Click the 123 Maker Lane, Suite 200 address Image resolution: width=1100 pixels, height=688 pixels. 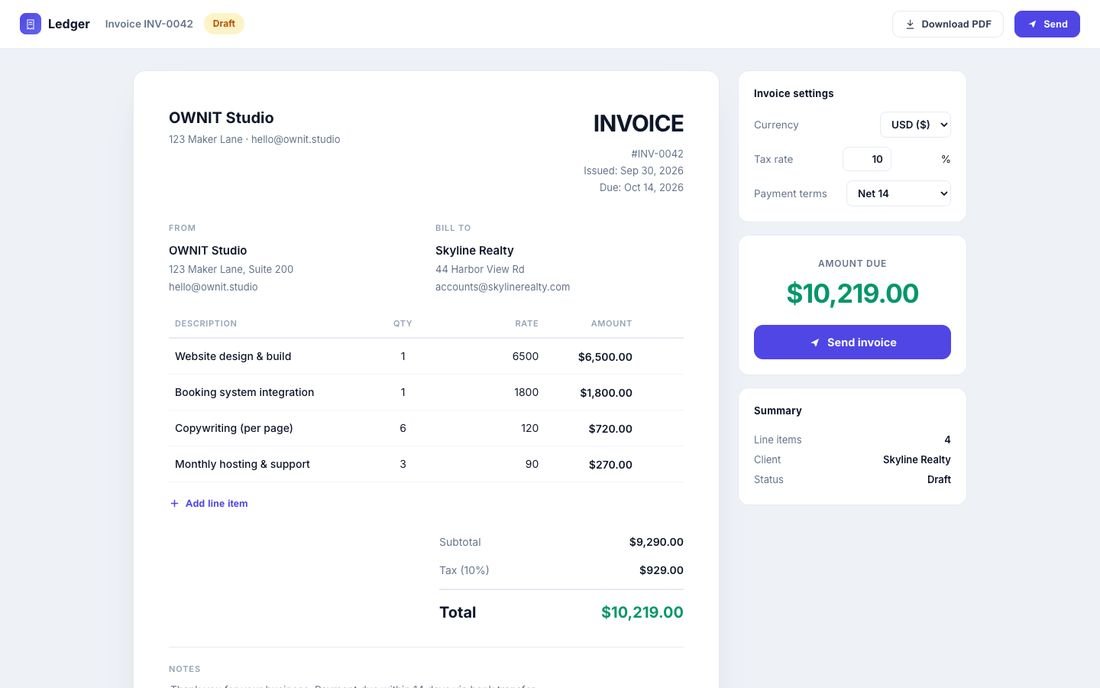[x=231, y=269]
